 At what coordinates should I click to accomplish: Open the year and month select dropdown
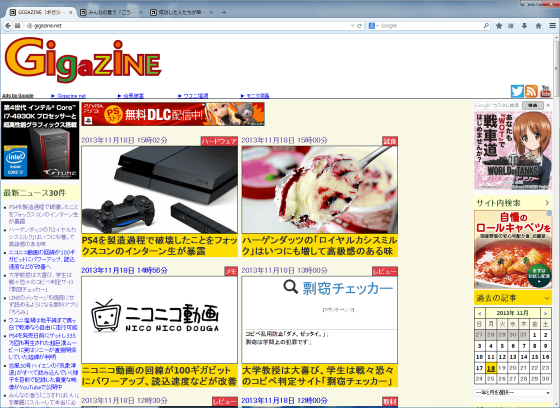513,393
